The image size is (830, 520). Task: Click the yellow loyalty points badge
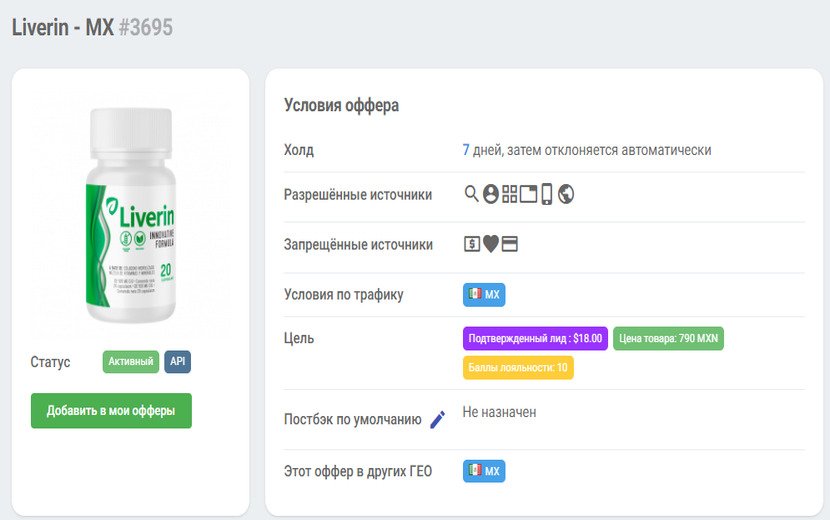[518, 368]
